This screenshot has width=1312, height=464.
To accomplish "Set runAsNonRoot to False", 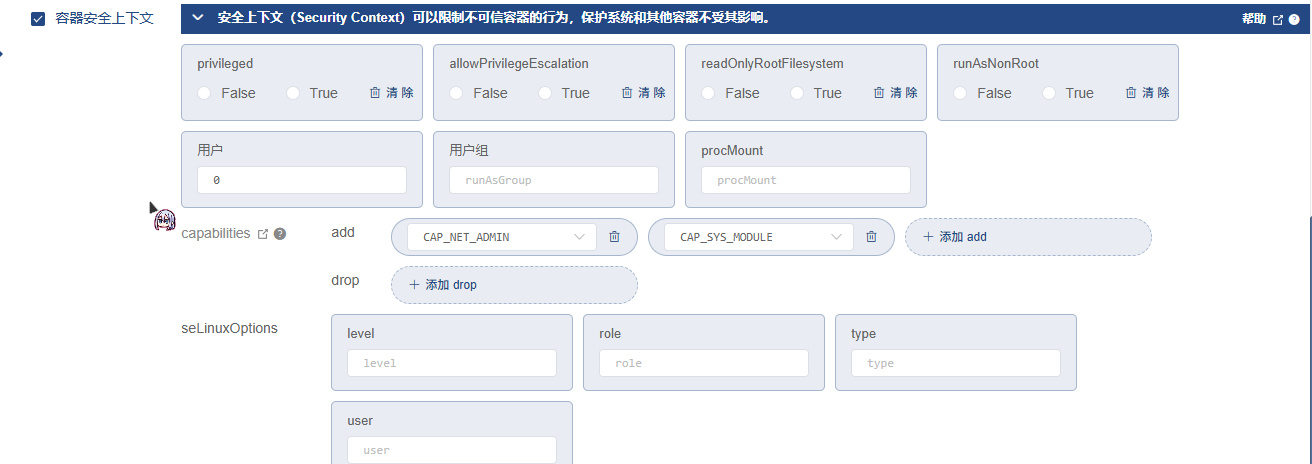I will pyautogui.click(x=961, y=93).
